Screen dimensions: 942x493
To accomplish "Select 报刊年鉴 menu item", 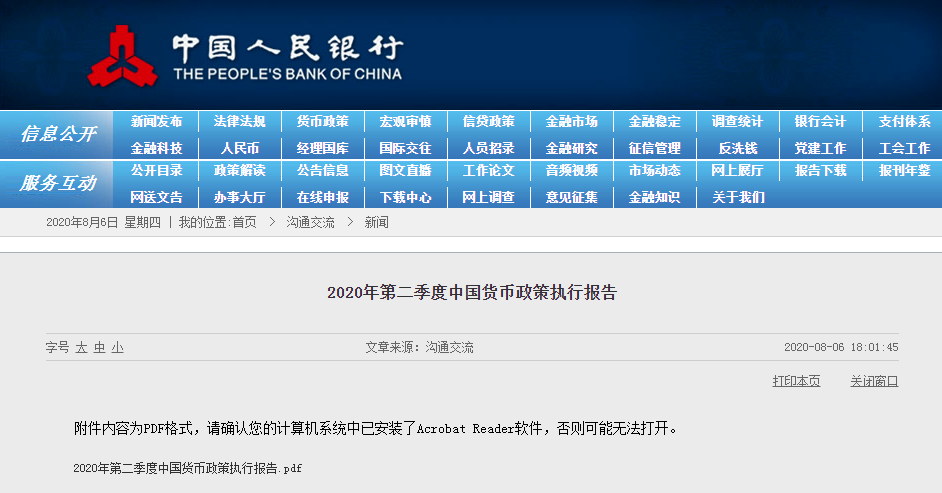I will pyautogui.click(x=904, y=171).
